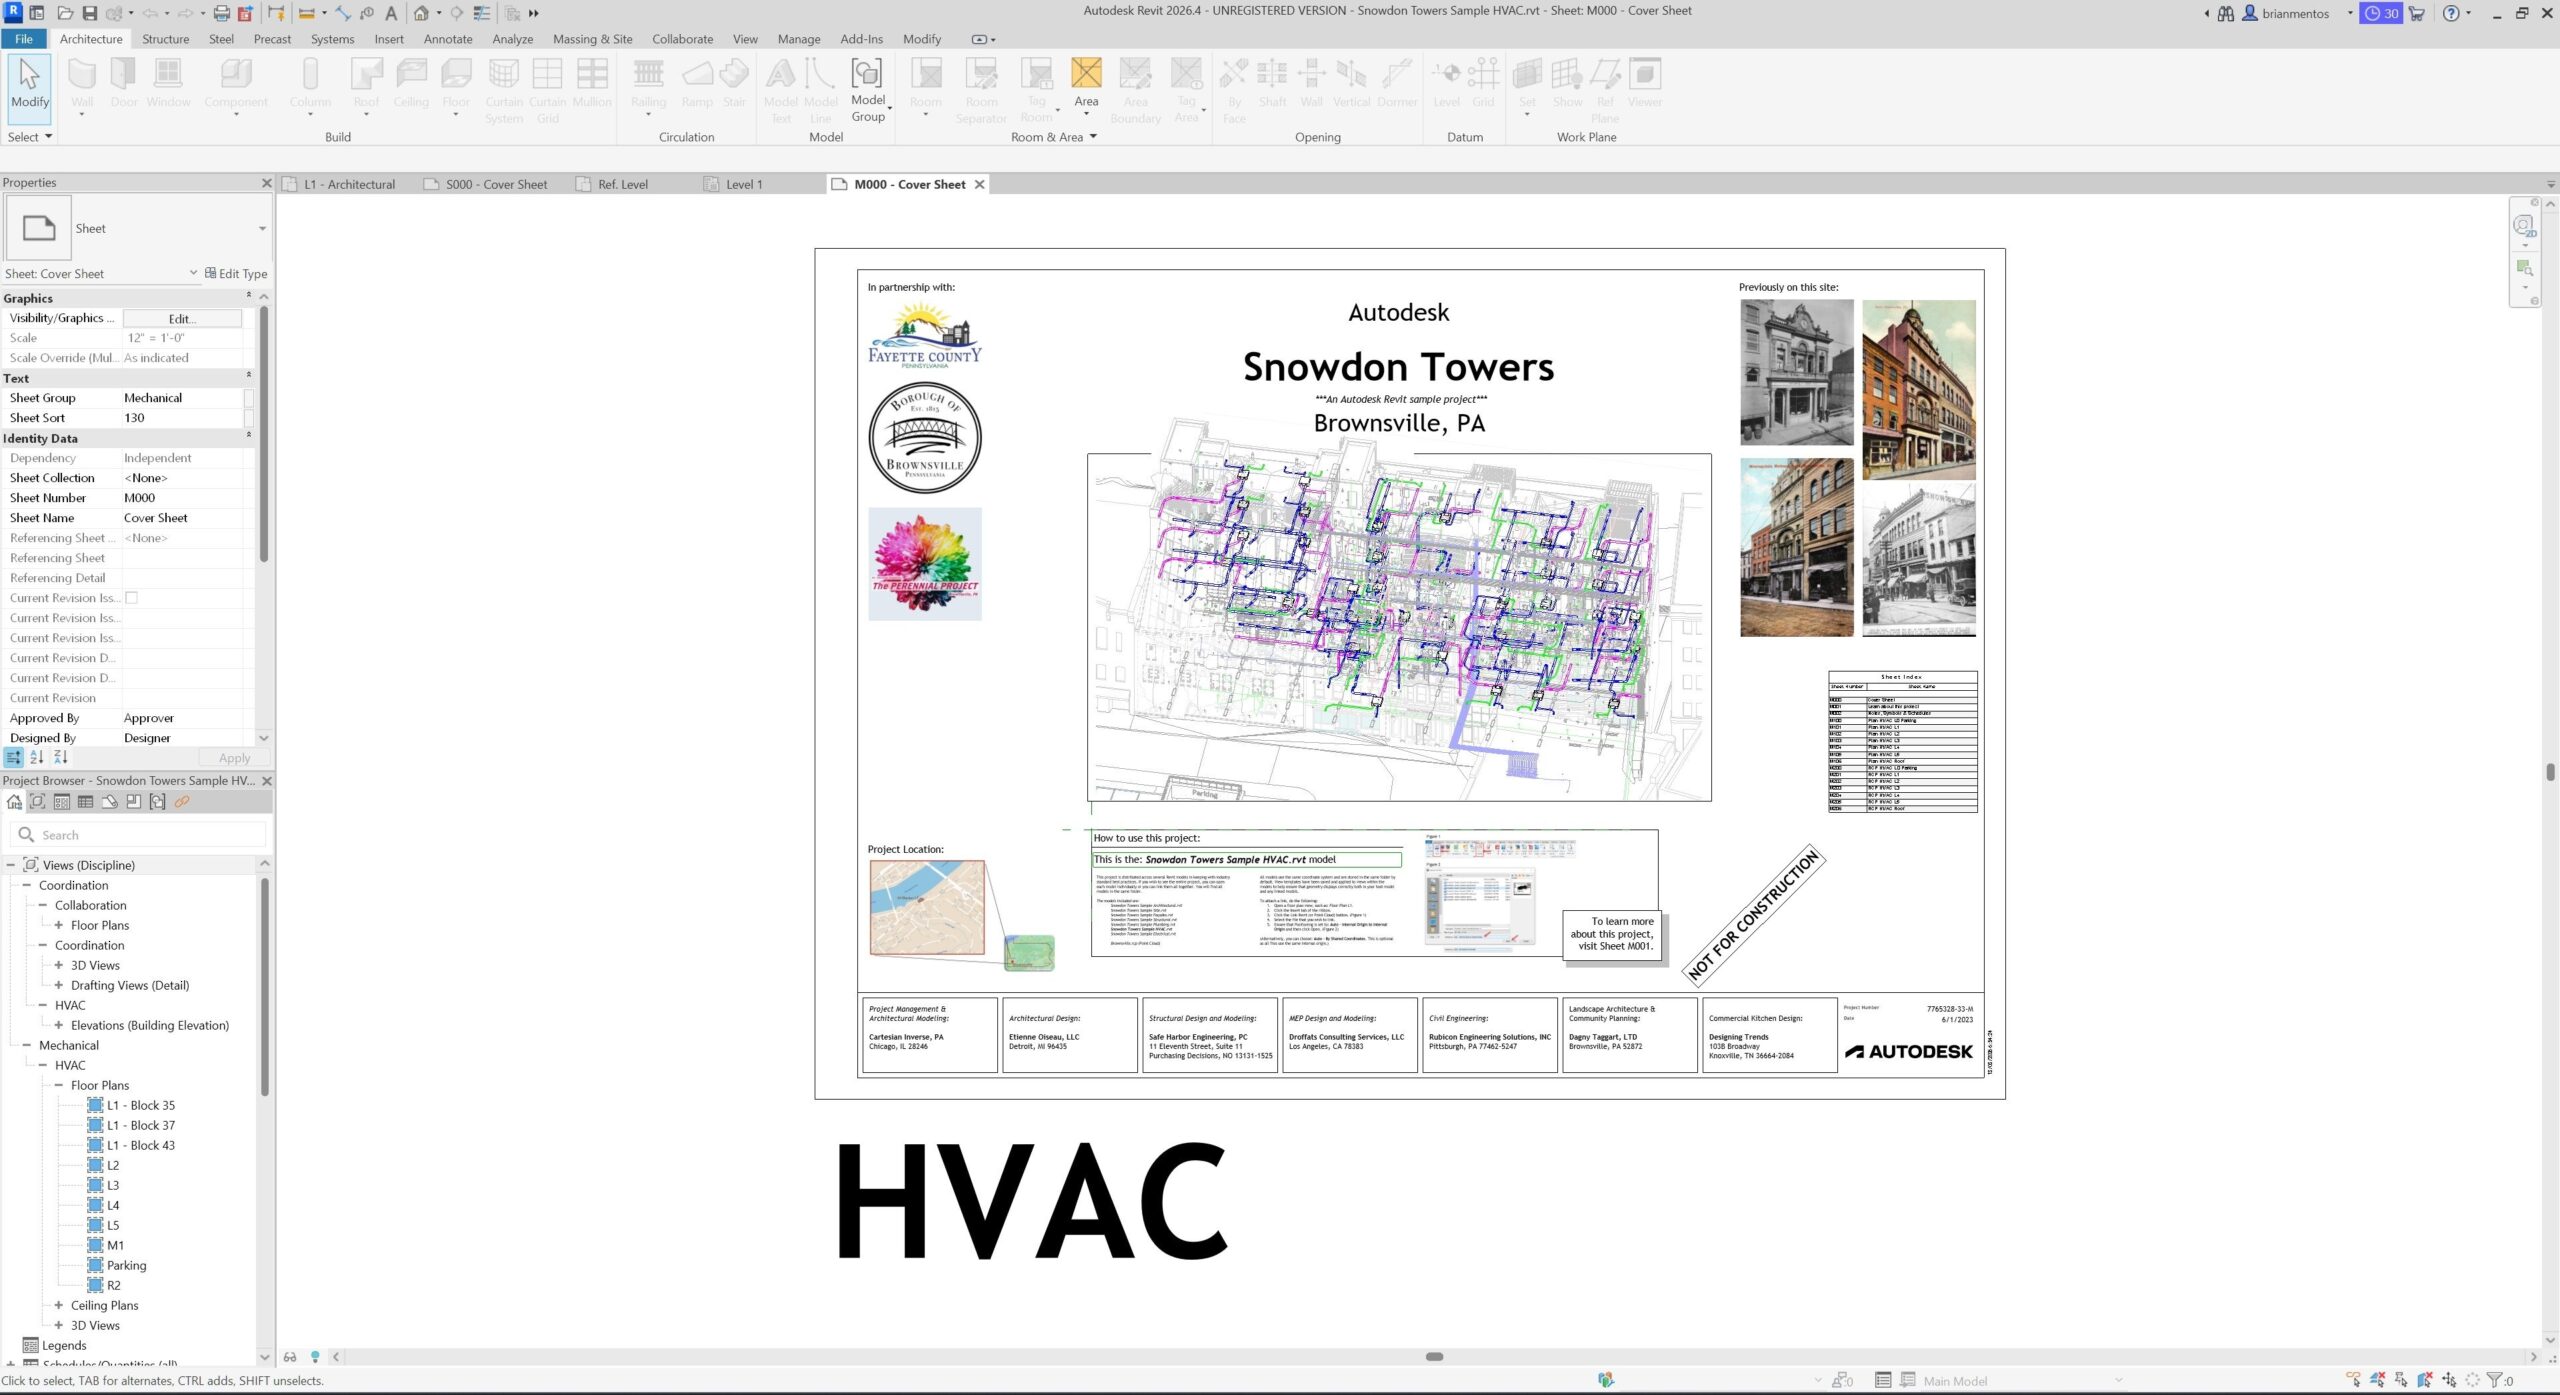This screenshot has width=2560, height=1395.
Task: Sort properties alphabetically ascending A-Z
Action: (37, 758)
